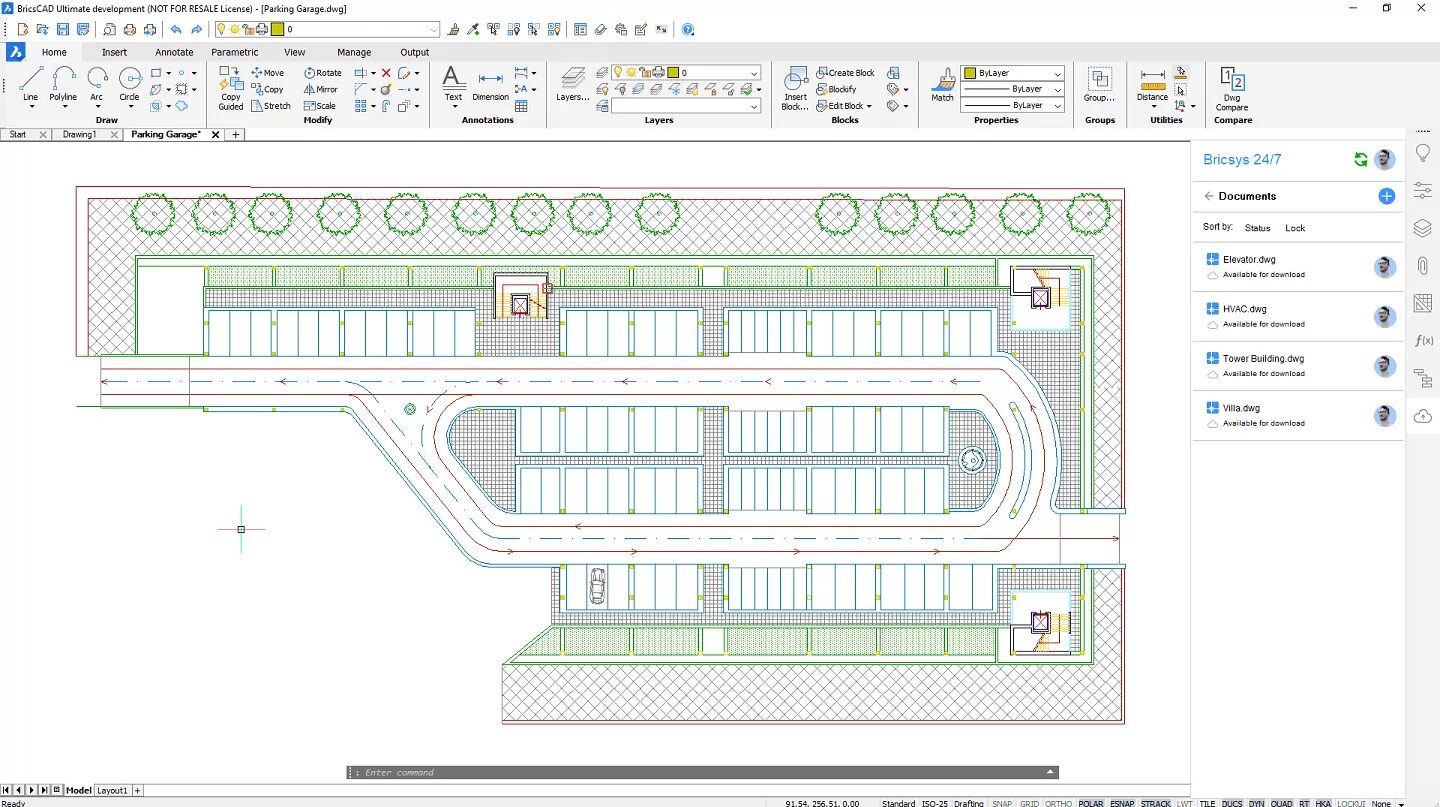Expand the Circle dropdown arrow

coord(130,105)
